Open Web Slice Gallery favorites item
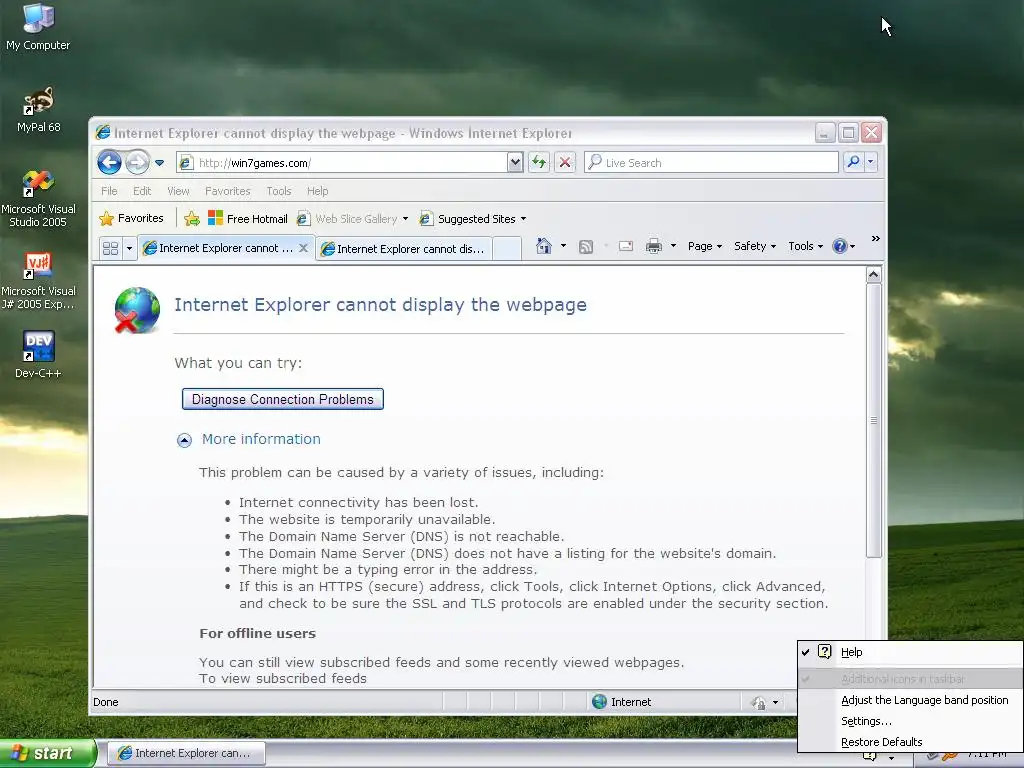The image size is (1024, 768). [x=352, y=219]
